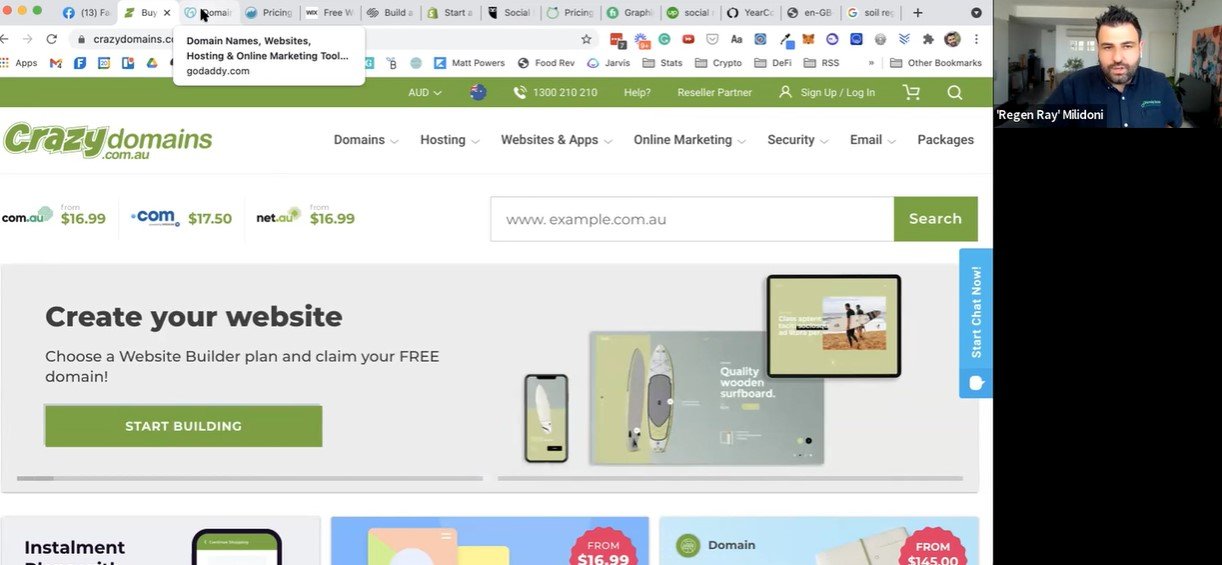Open a new browser tab with plus
This screenshot has height=565, width=1222.
pos(918,13)
